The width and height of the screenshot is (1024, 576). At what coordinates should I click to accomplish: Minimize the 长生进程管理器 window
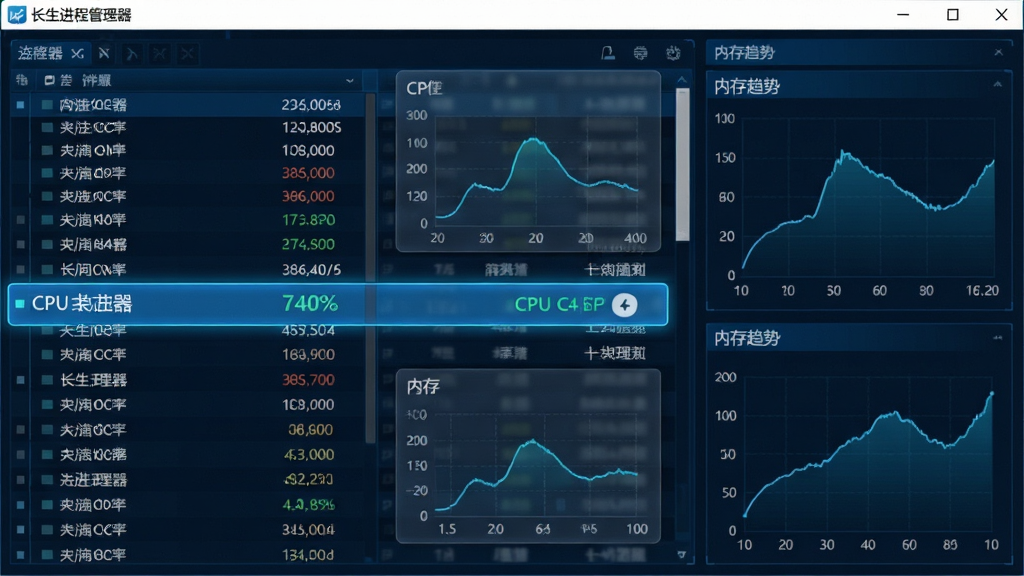(903, 14)
